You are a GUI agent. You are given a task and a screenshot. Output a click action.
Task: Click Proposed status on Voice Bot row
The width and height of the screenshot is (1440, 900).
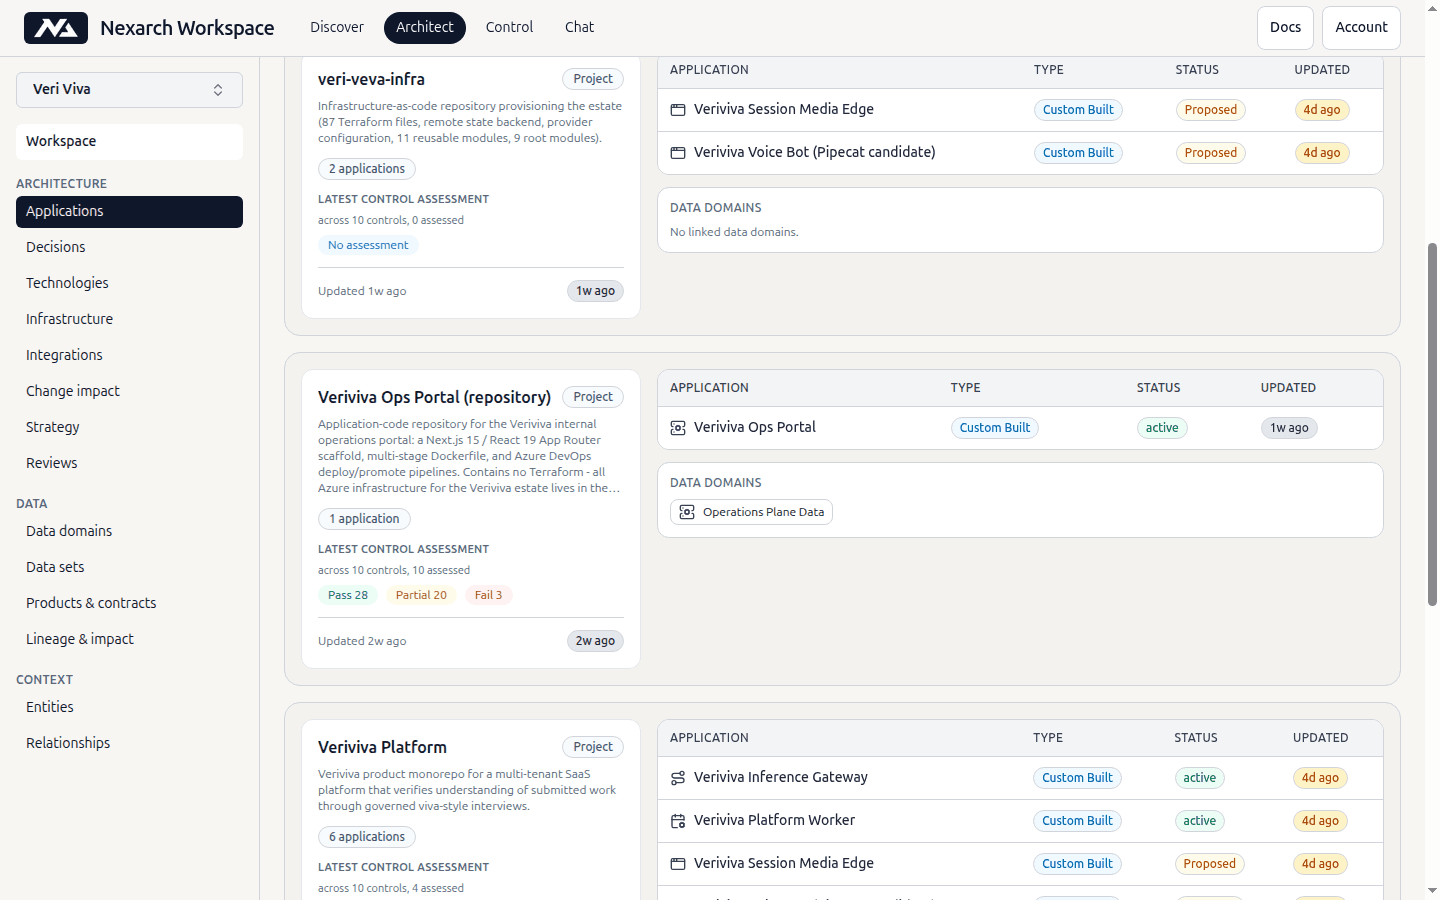coord(1211,154)
